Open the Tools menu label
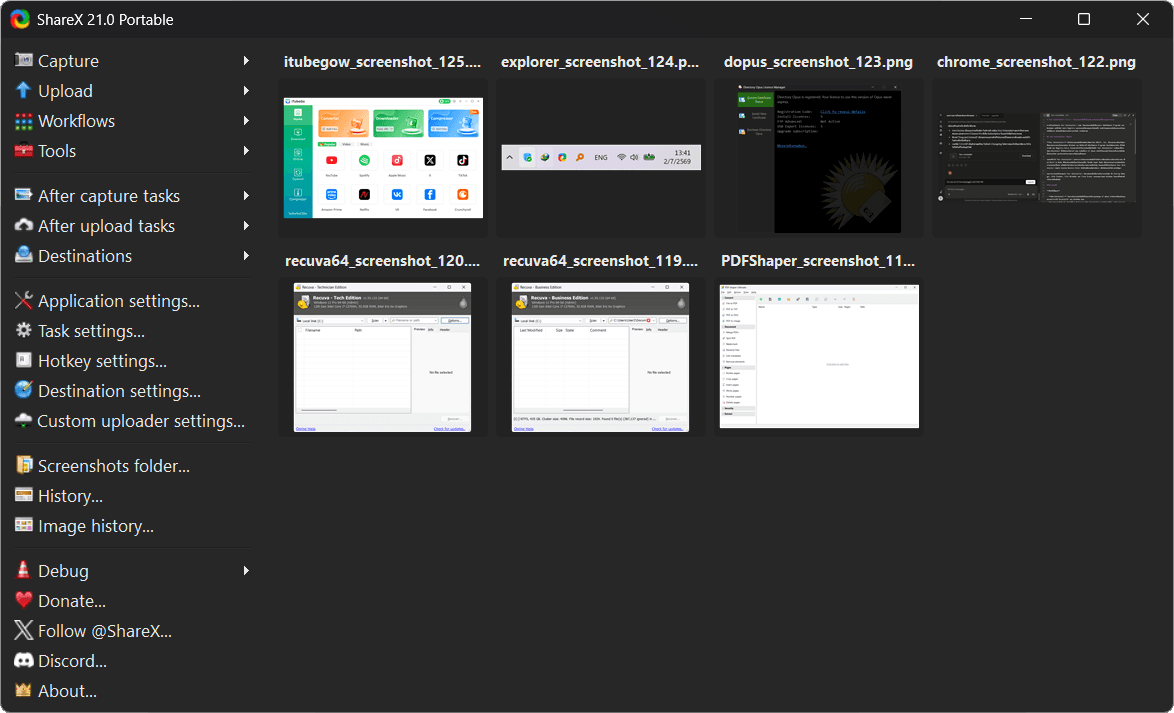Image resolution: width=1174 pixels, height=713 pixels. 57,151
